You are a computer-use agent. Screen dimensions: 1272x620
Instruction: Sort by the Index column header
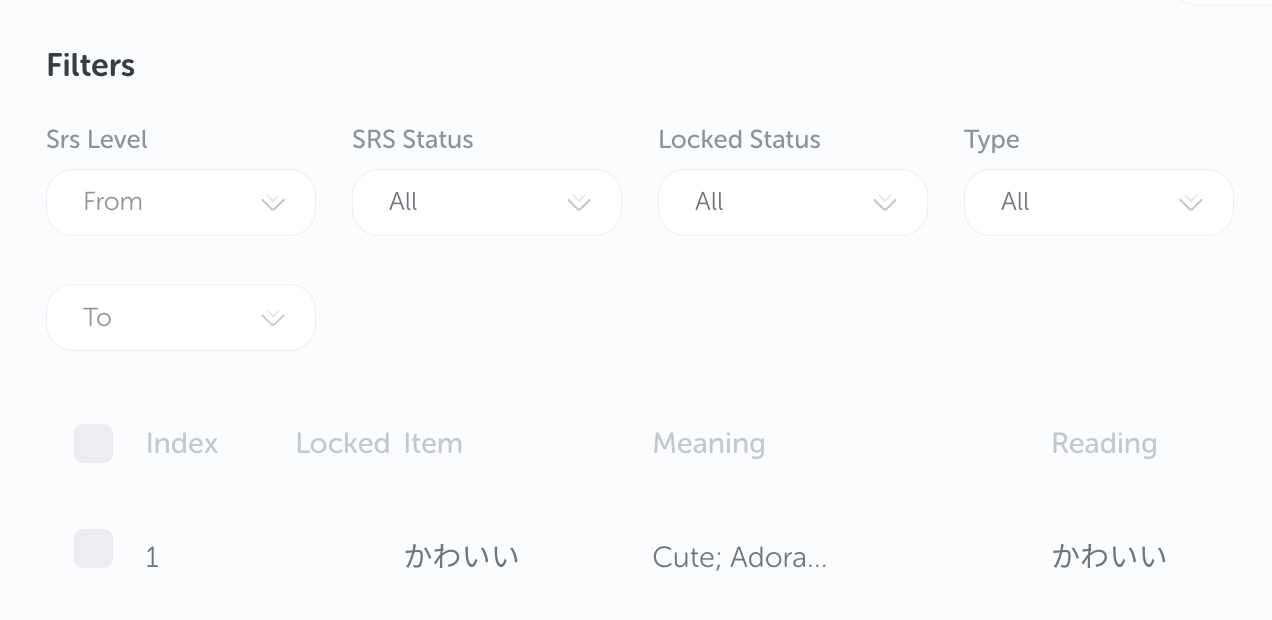click(x=182, y=444)
